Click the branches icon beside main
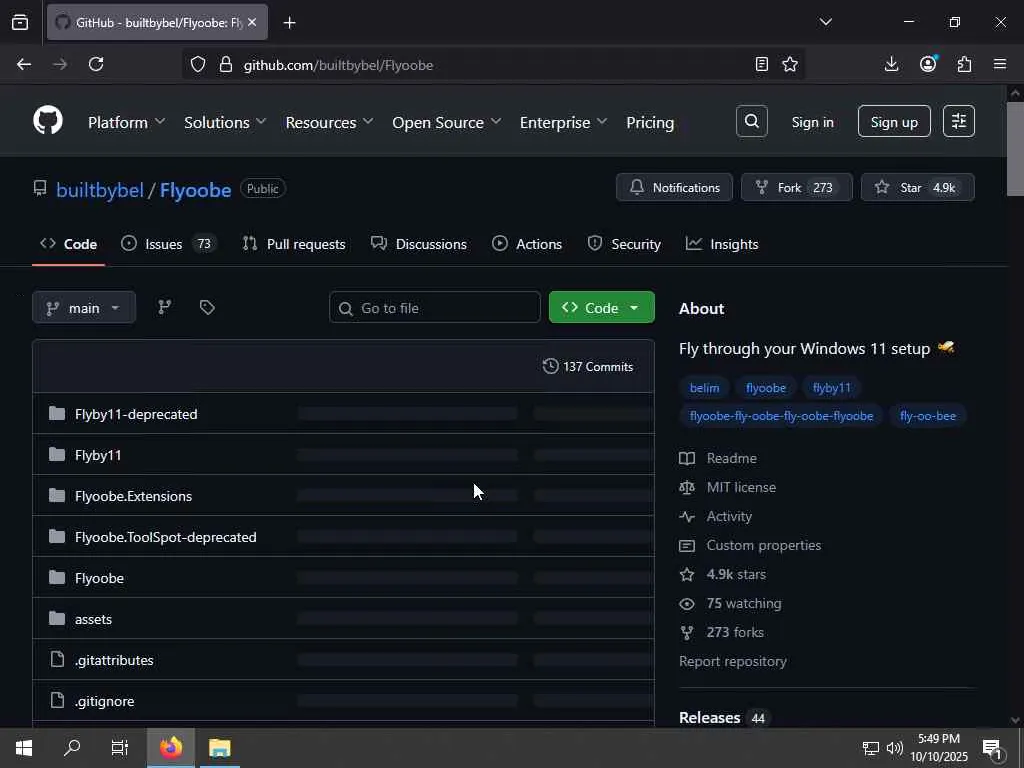Screen dimensions: 1024x768 (x=165, y=307)
